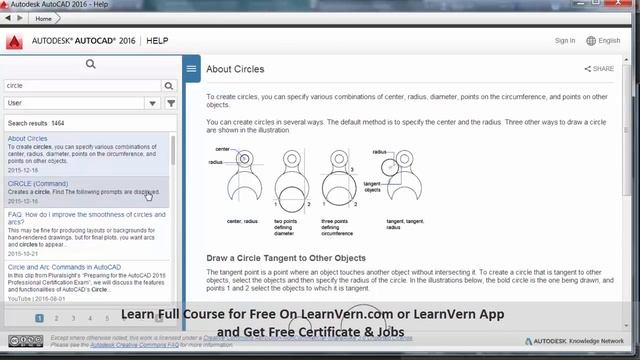Click 'Draw a Circle Tangent to Other Objects' heading
Screen dimensions: 640x360
[286, 258]
